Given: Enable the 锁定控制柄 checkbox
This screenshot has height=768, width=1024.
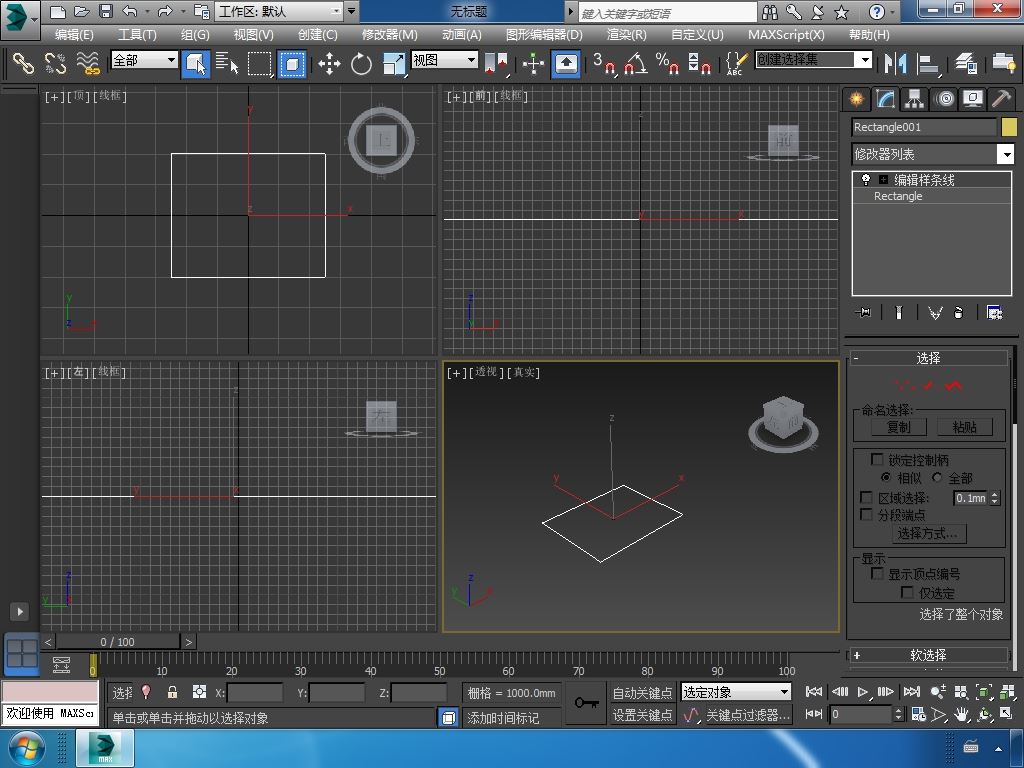Looking at the screenshot, I should tap(877, 460).
